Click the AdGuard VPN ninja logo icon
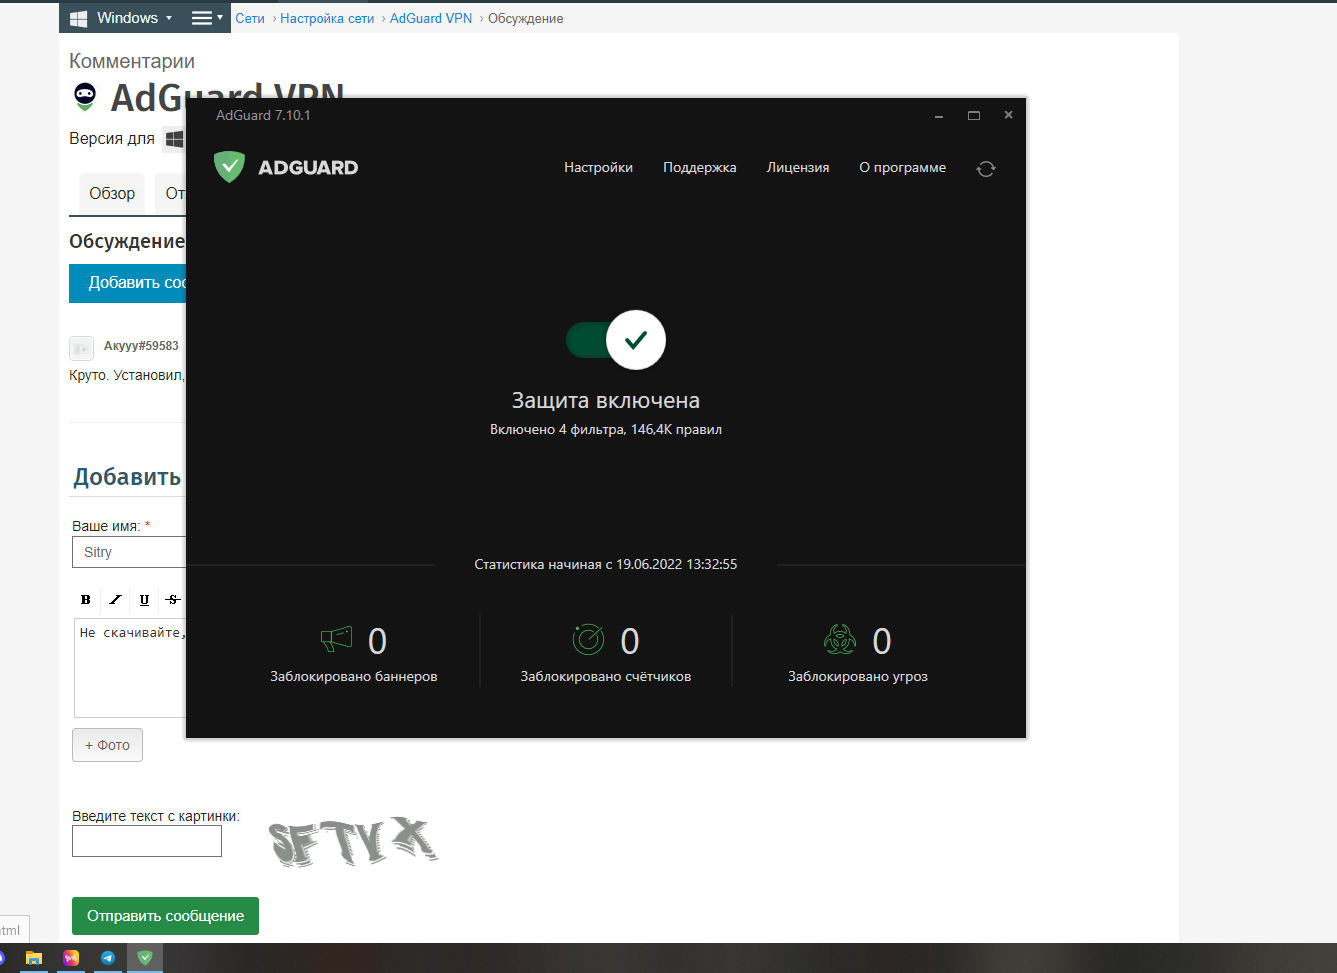The image size is (1337, 973). pos(85,96)
